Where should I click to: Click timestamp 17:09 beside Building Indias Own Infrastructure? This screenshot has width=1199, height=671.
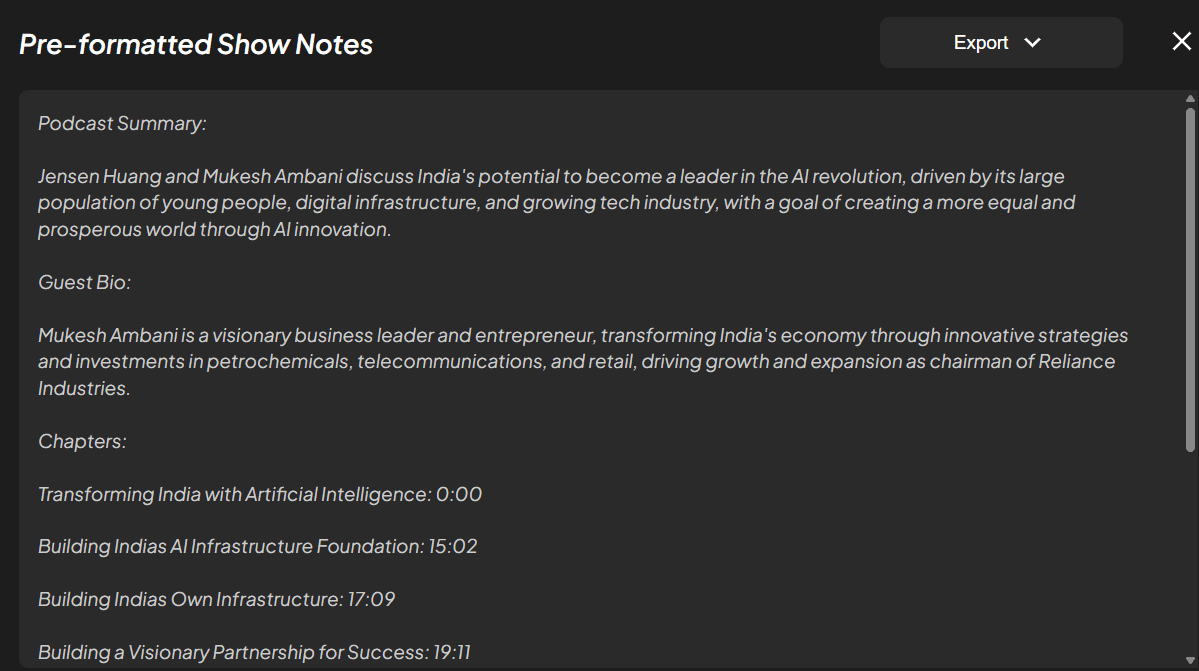pos(373,598)
